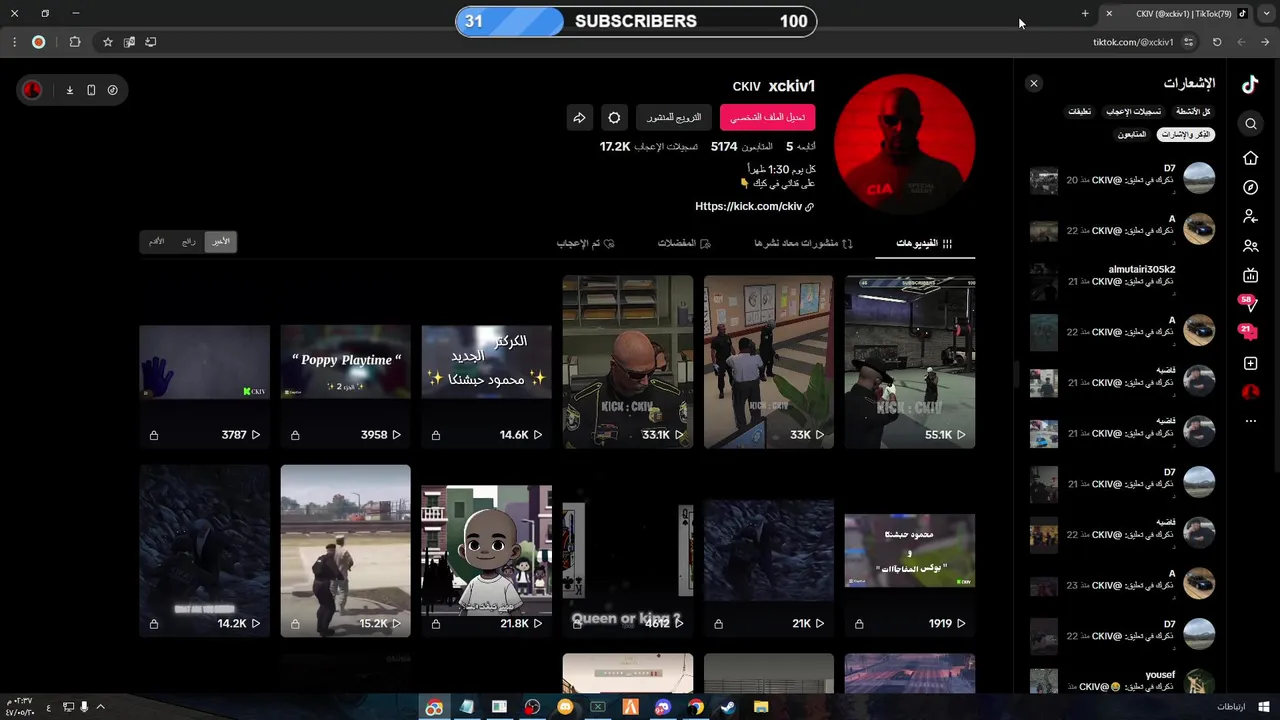
Task: Open the video with 3787 views
Action: pos(204,362)
